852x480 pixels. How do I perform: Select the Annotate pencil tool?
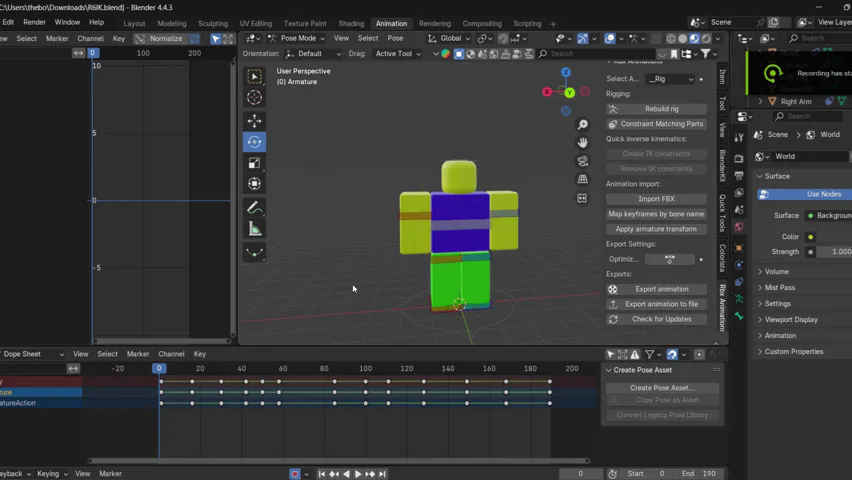[x=254, y=208]
